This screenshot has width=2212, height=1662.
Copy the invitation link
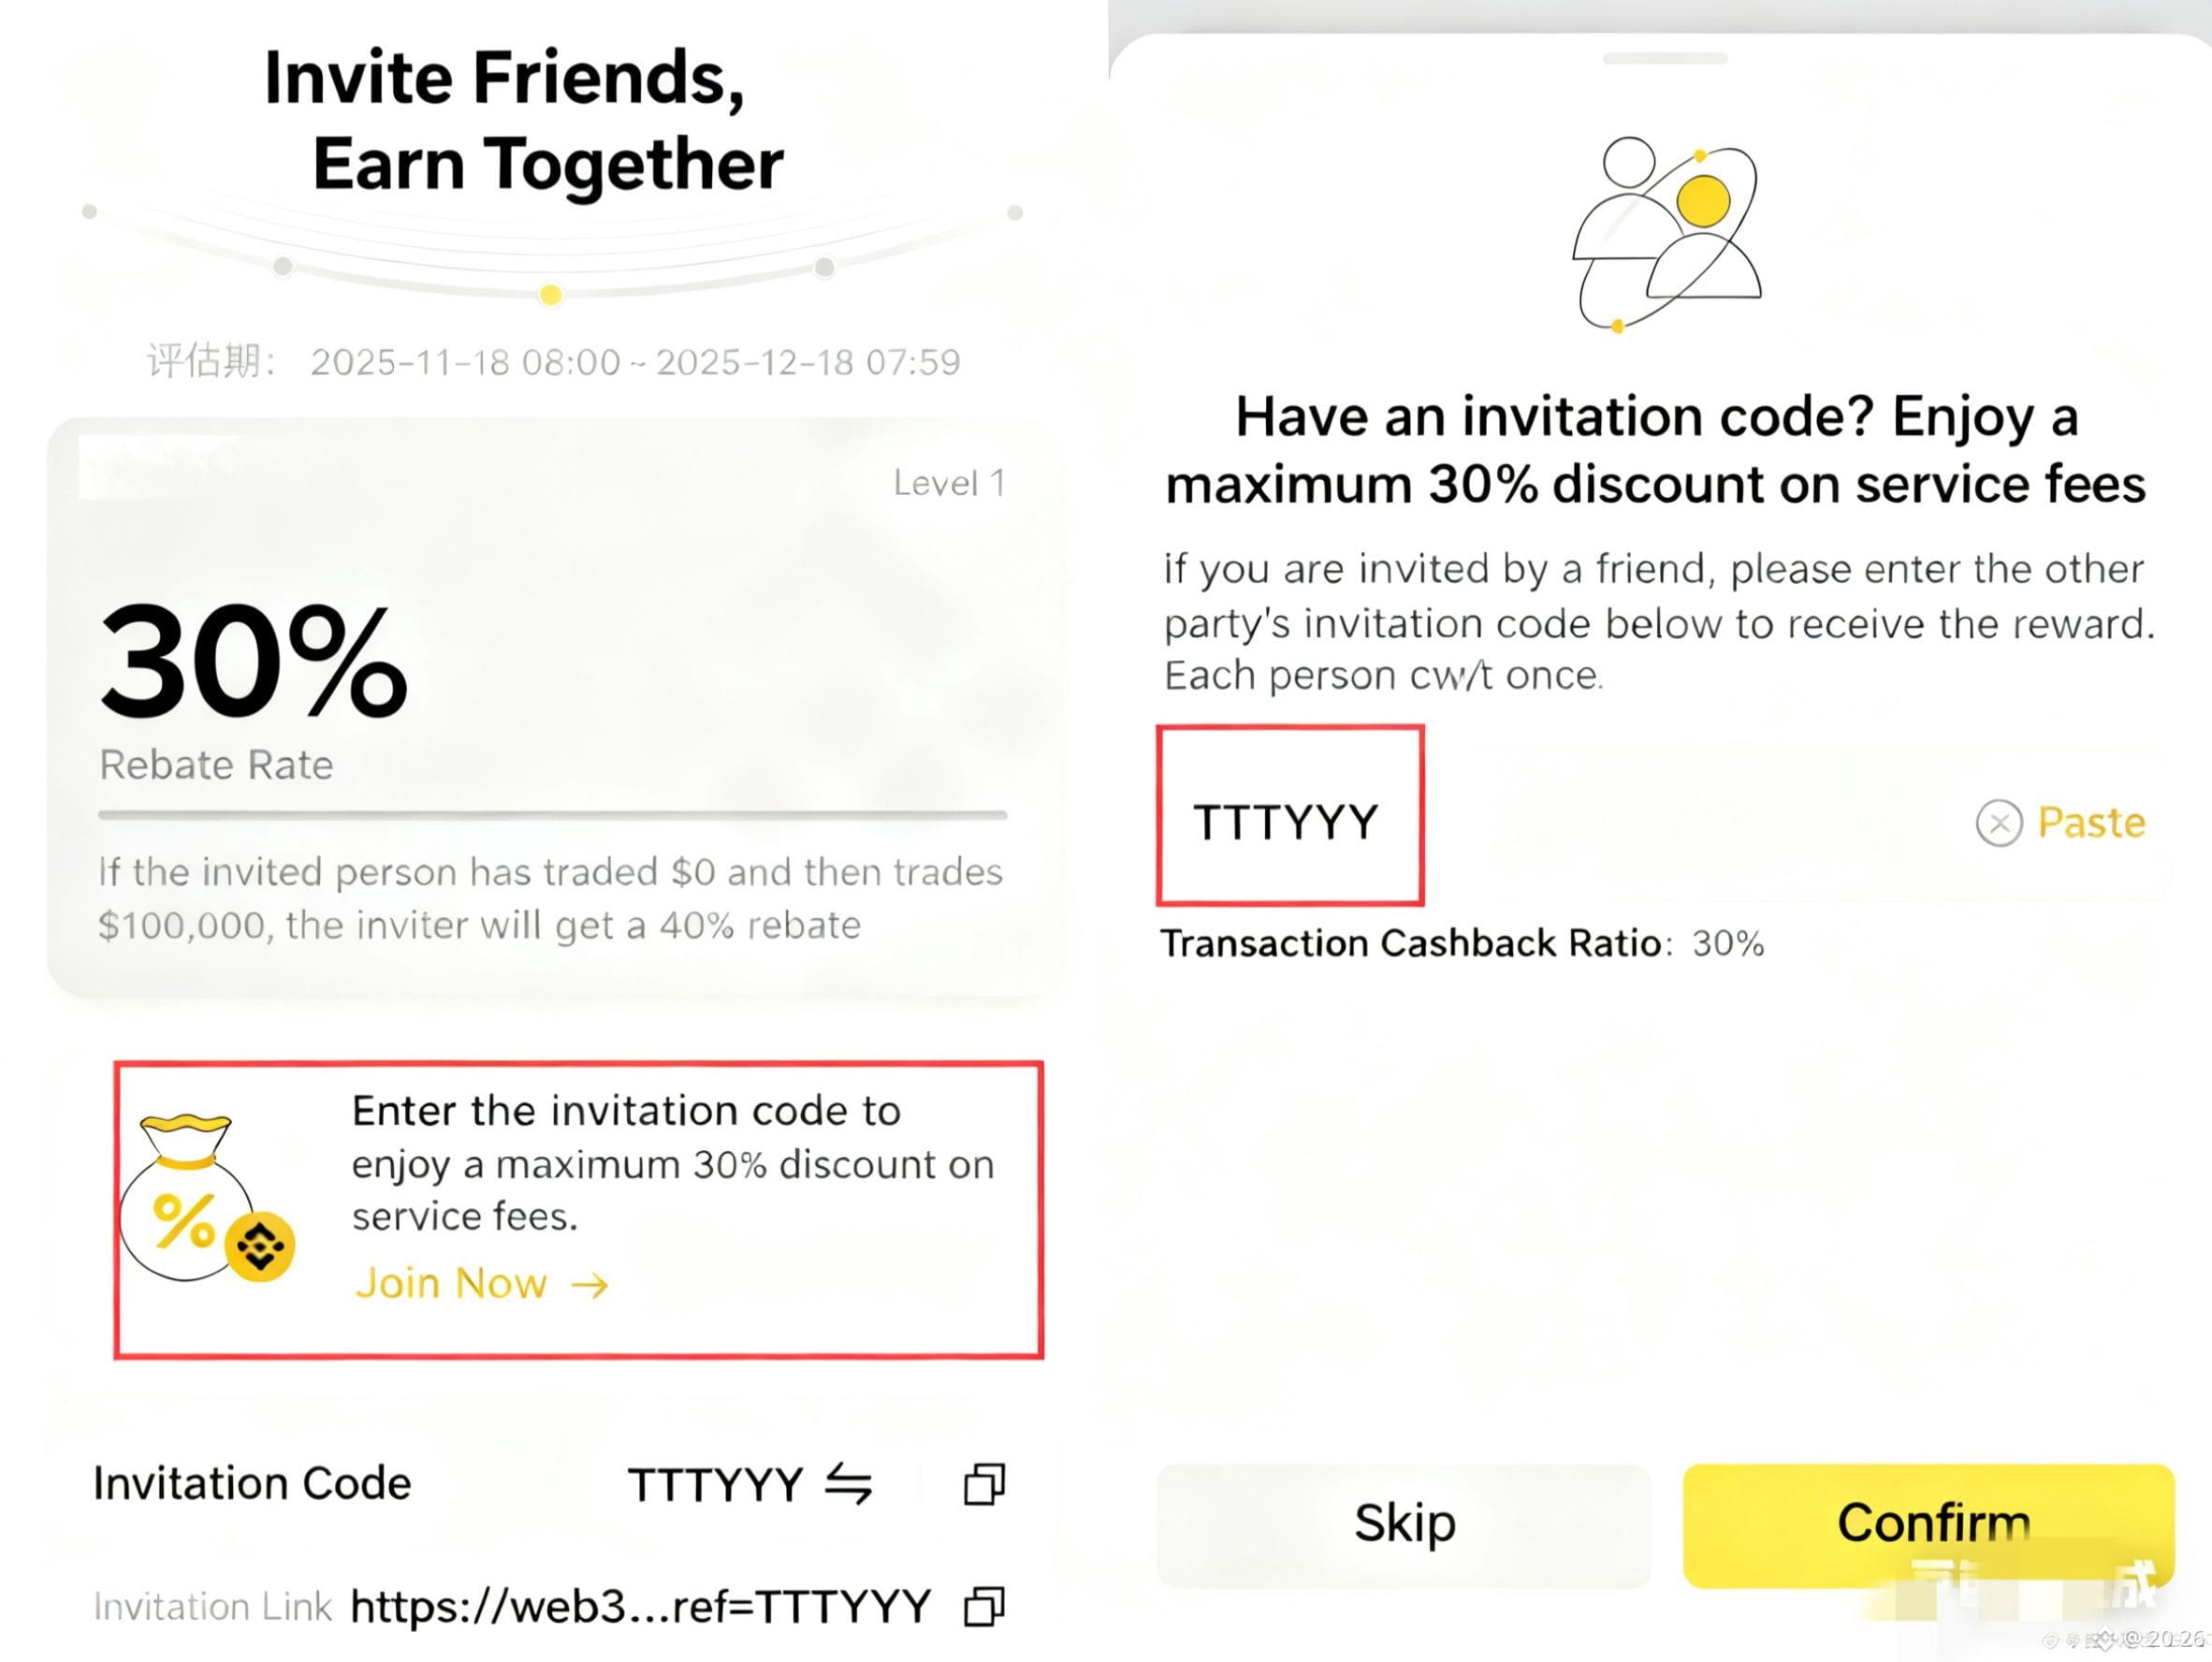(x=984, y=1607)
